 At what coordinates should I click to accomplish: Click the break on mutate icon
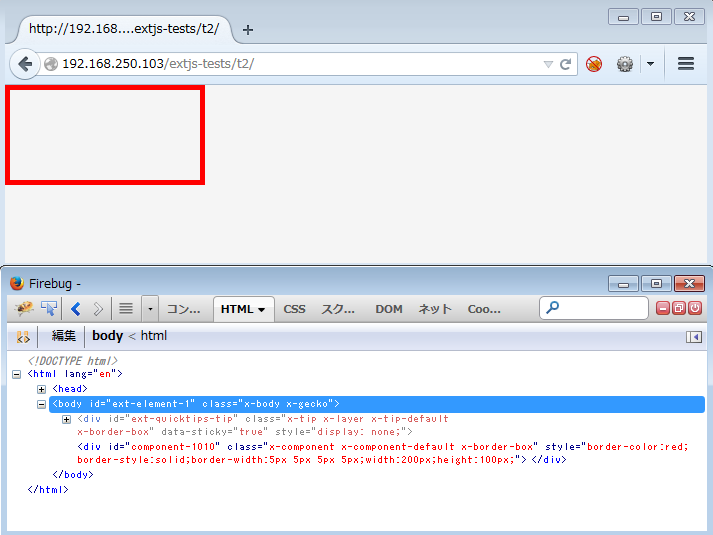pos(23,337)
